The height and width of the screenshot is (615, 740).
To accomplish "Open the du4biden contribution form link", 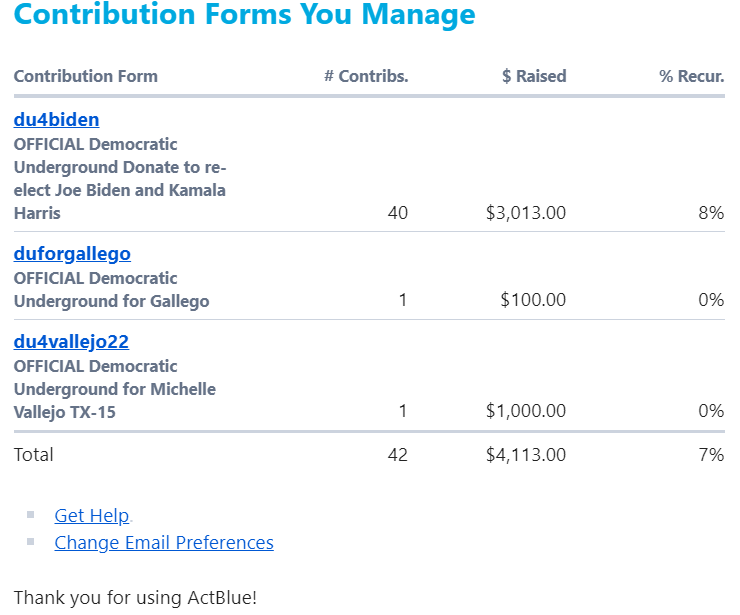I will pos(56,120).
